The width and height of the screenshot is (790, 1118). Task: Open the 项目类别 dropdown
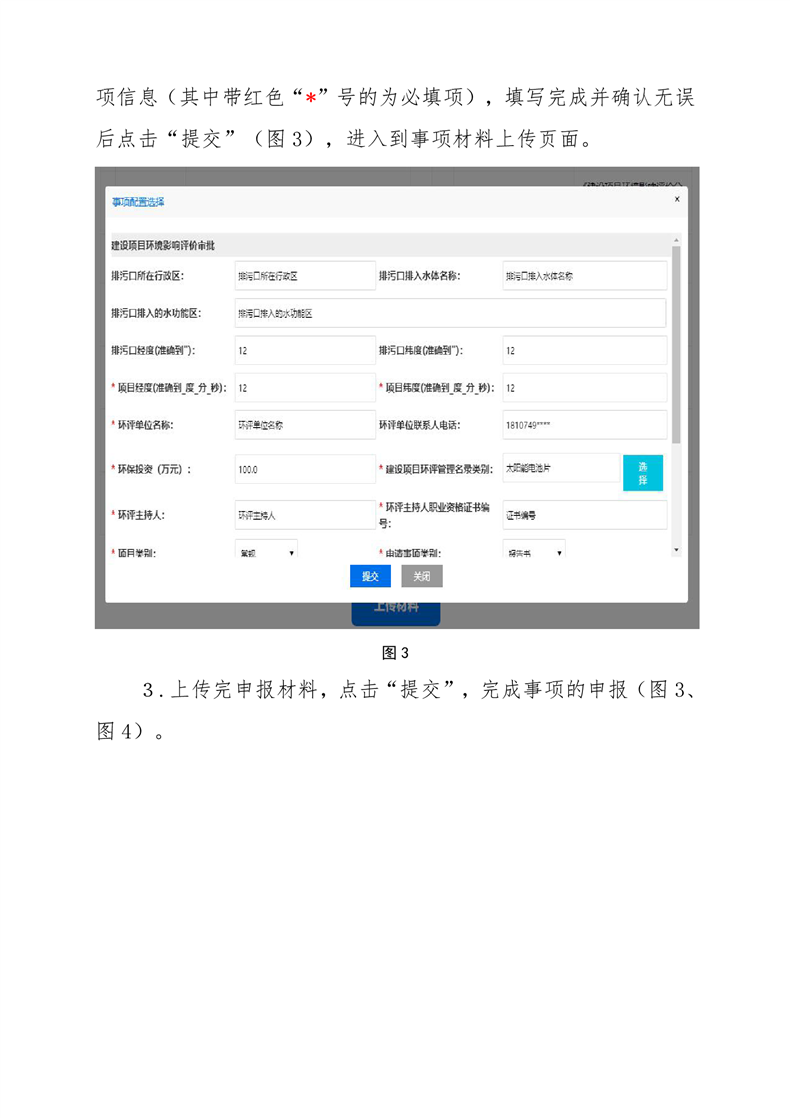(266, 549)
